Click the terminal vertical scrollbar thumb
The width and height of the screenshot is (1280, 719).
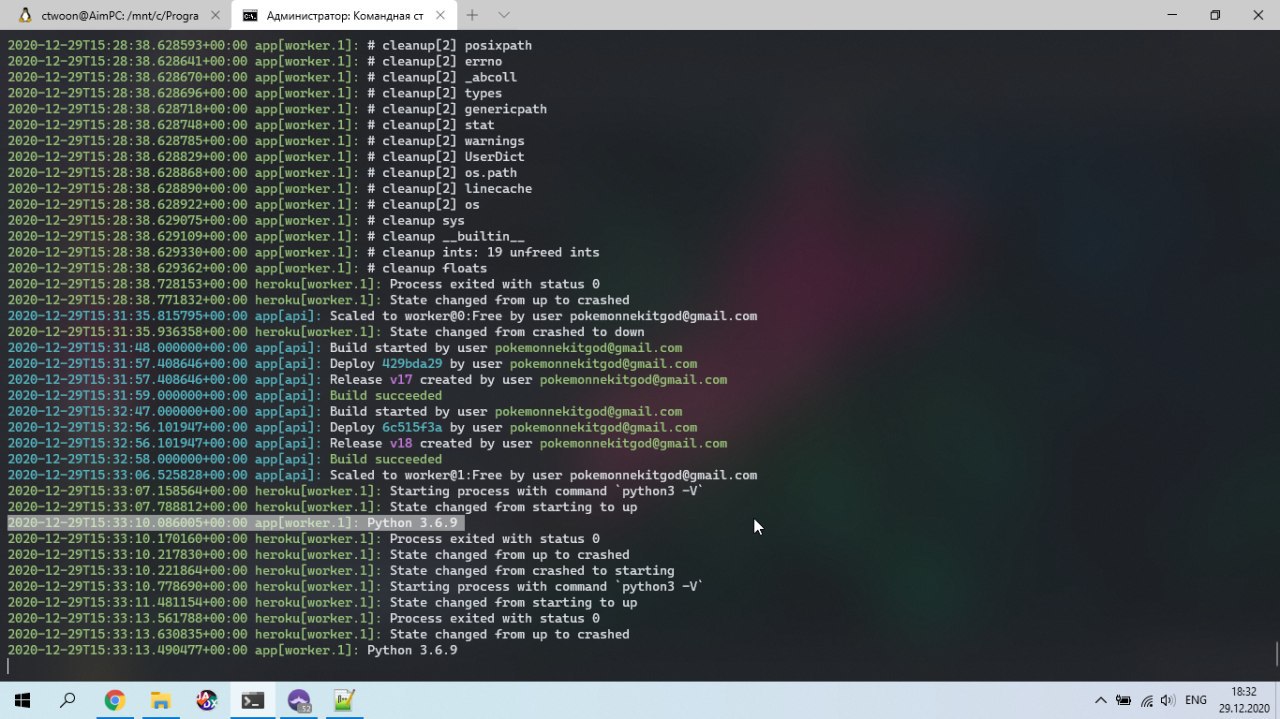[1276, 653]
